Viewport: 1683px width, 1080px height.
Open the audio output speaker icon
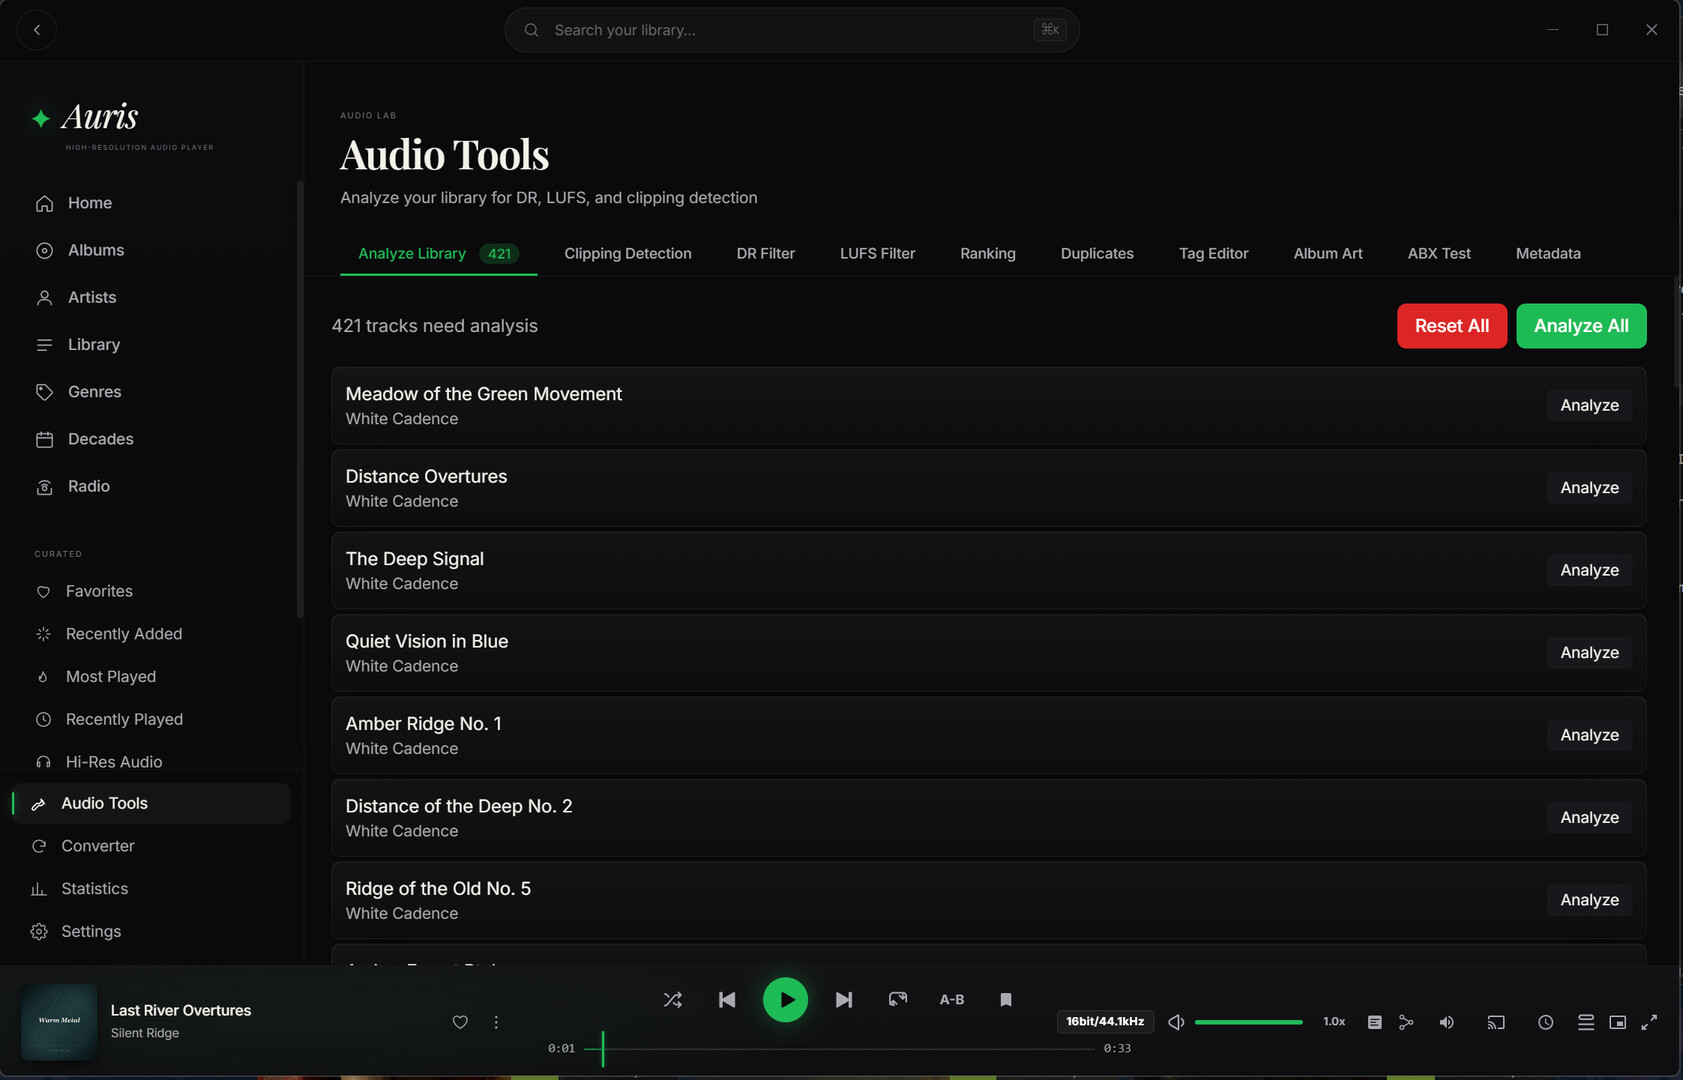1447,1022
